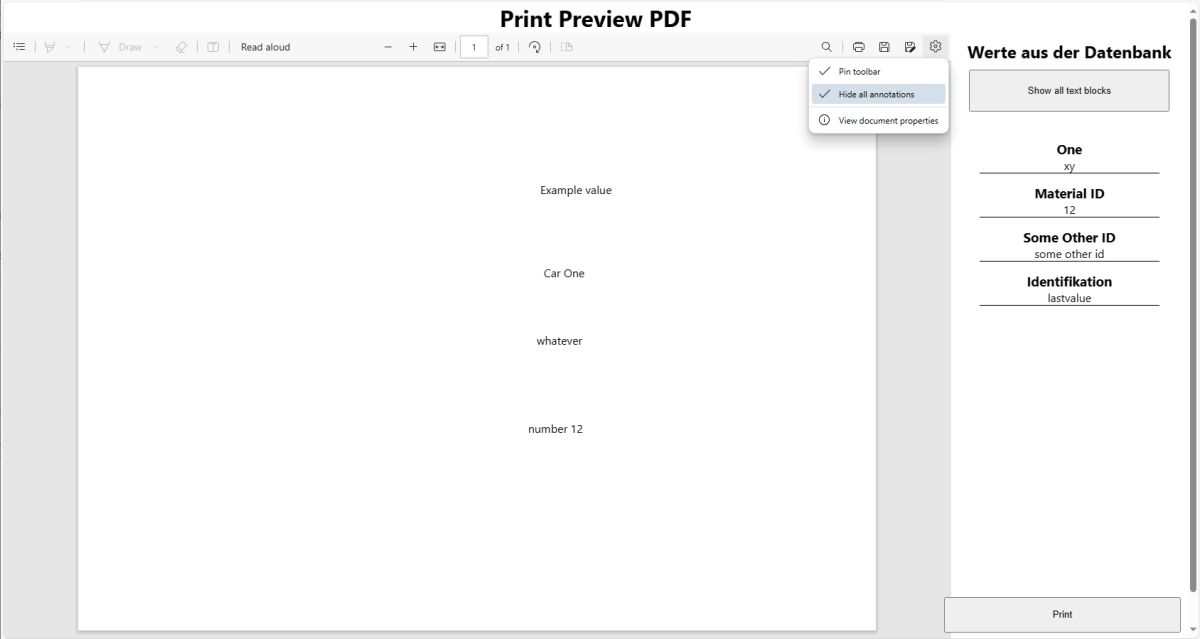1200x639 pixels.
Task: Rotate the page using rotate icon
Action: click(x=535, y=47)
